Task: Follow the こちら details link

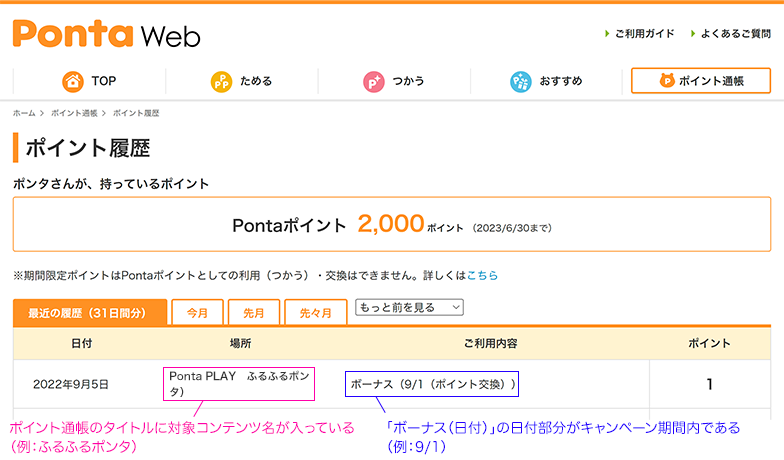Action: click(482, 275)
